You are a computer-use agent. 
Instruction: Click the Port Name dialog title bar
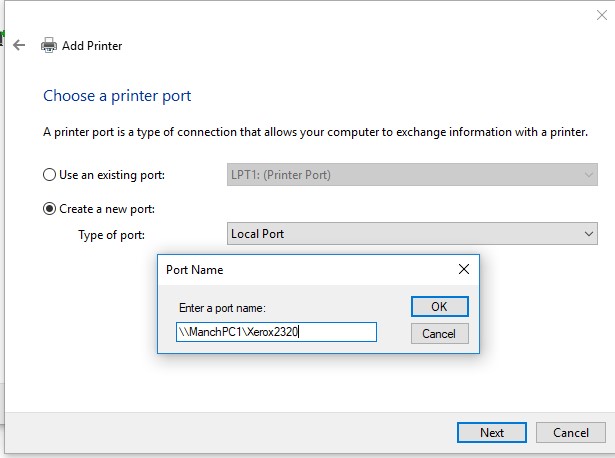[300, 270]
